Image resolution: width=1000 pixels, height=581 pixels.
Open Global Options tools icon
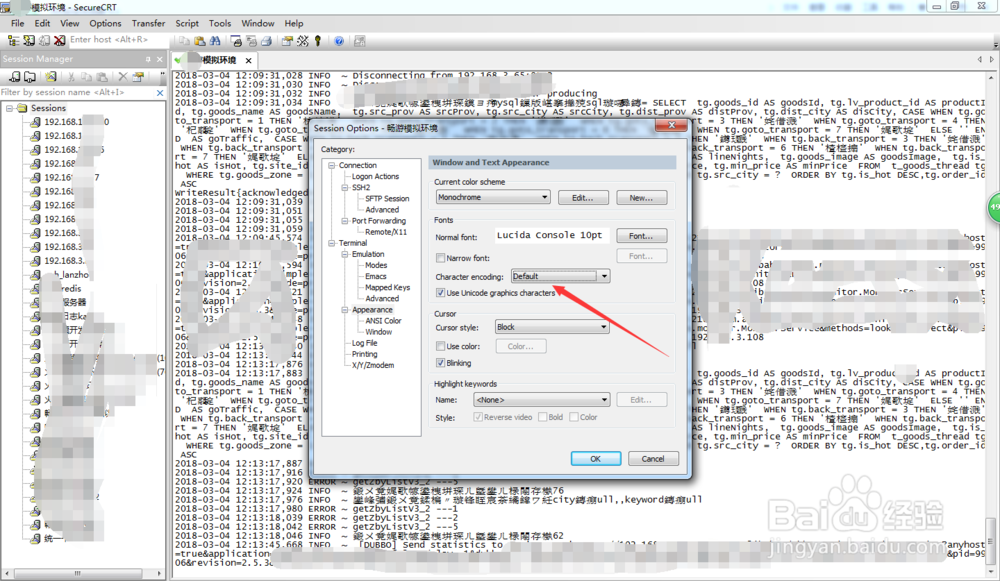[x=303, y=41]
